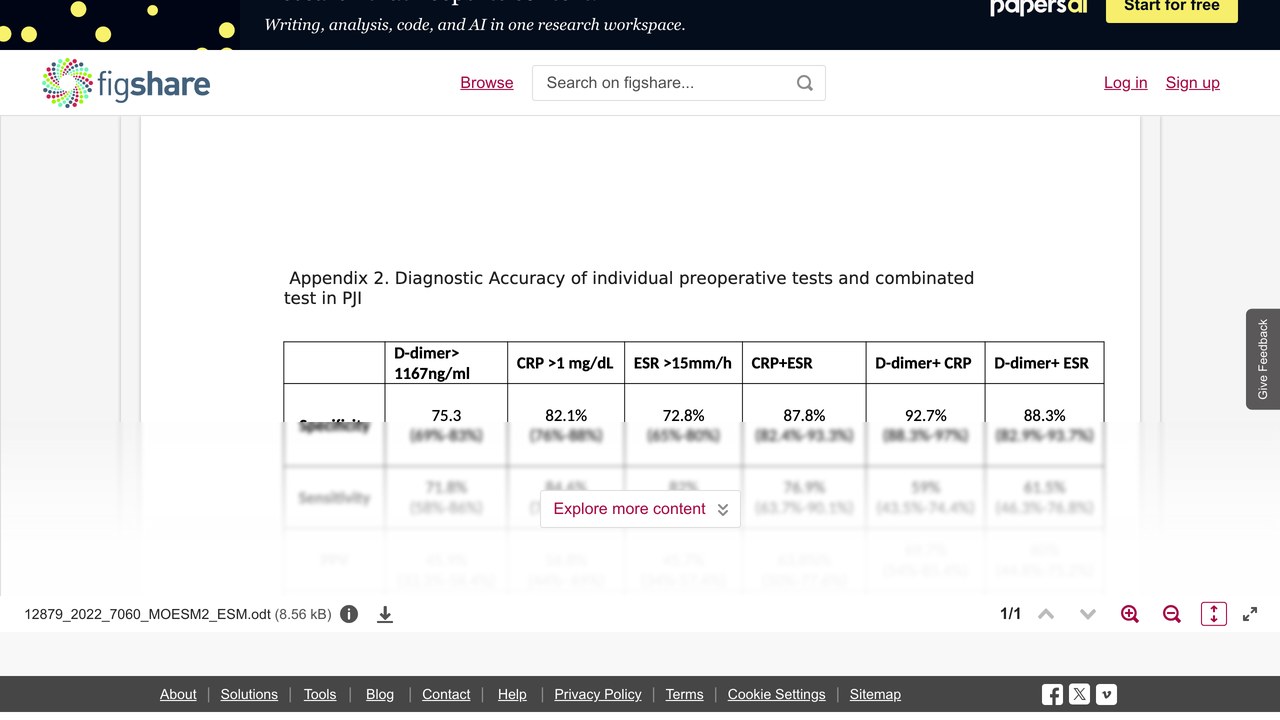
Task: Open fullscreen viewer mode
Action: (1250, 614)
